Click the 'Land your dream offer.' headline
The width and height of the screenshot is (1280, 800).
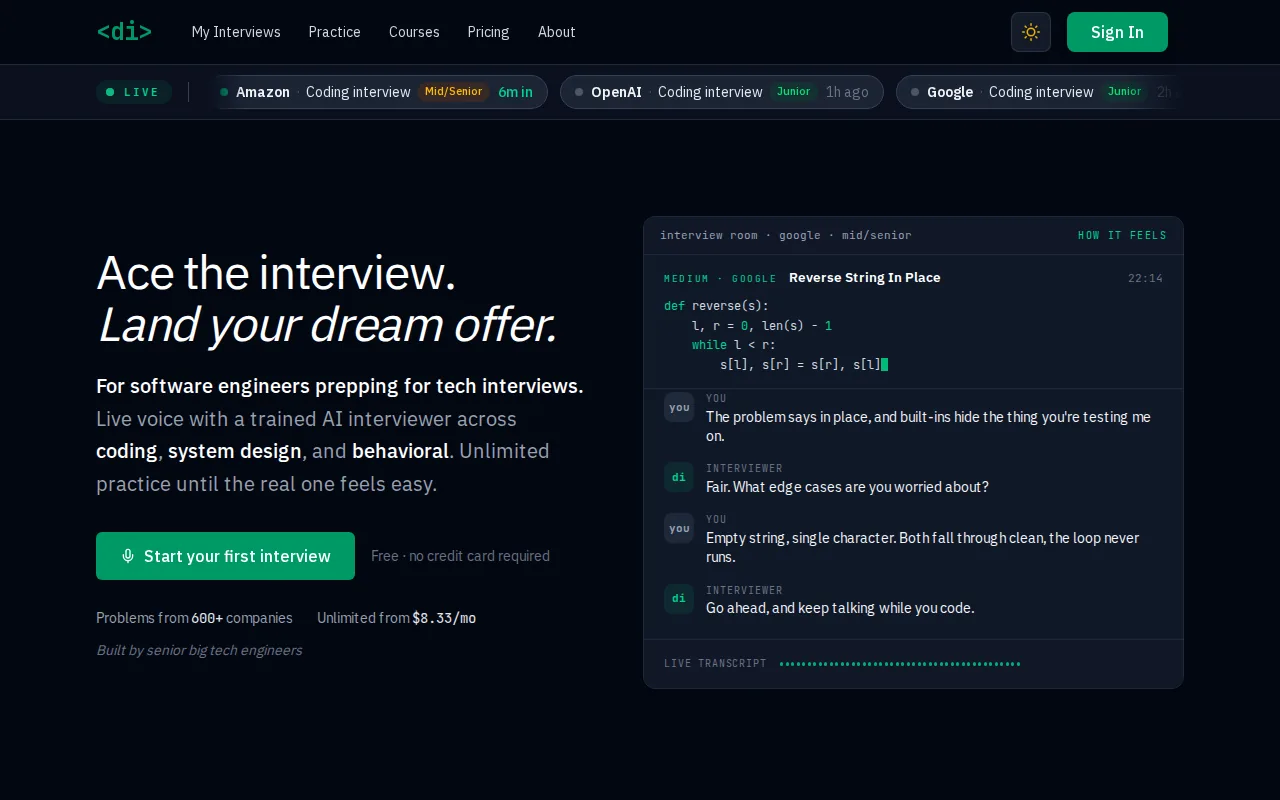point(326,325)
